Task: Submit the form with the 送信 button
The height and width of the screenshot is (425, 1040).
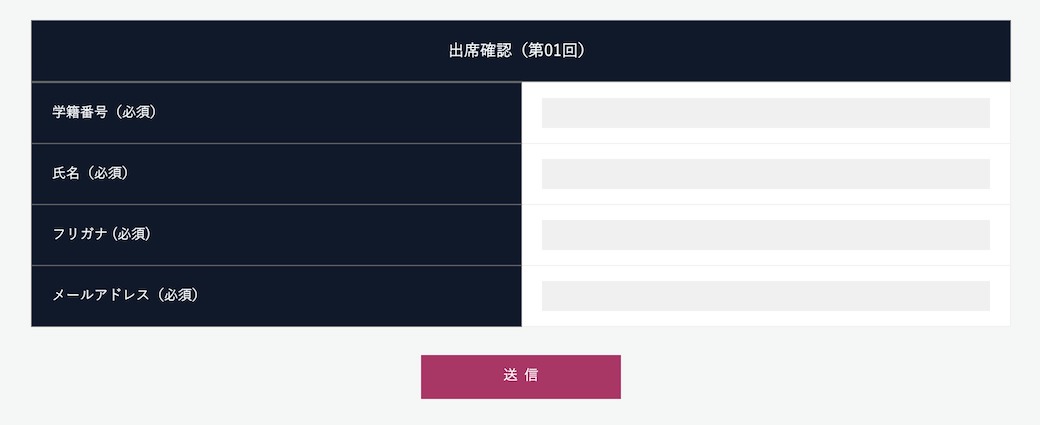Action: click(x=521, y=377)
